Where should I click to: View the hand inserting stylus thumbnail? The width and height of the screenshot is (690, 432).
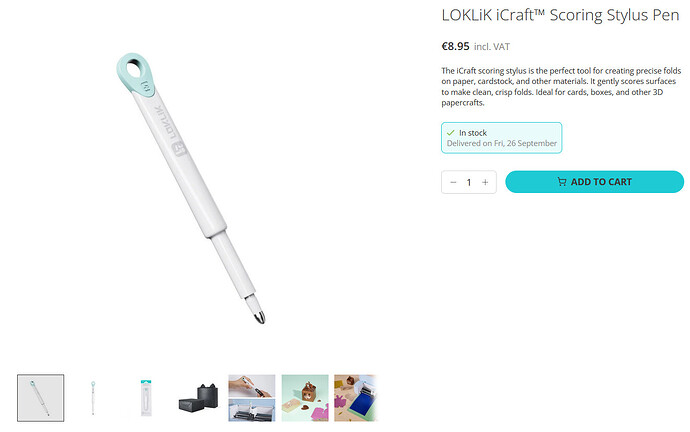point(252,398)
